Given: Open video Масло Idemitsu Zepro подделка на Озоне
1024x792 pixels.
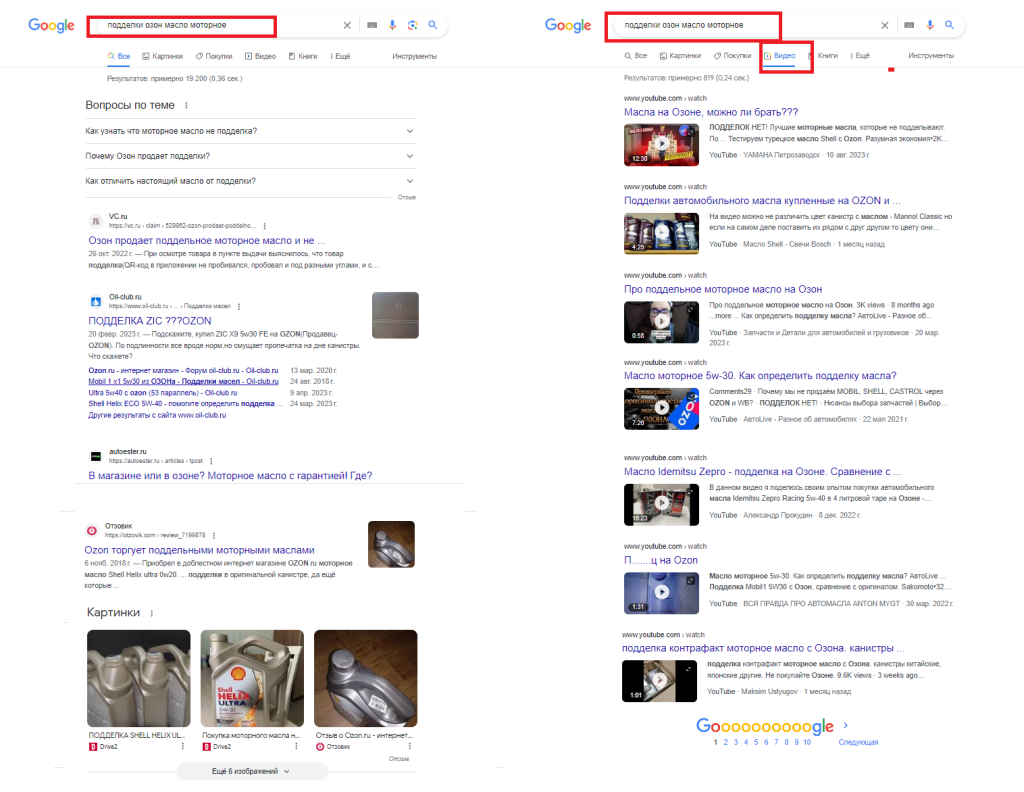Looking at the screenshot, I should click(762, 471).
